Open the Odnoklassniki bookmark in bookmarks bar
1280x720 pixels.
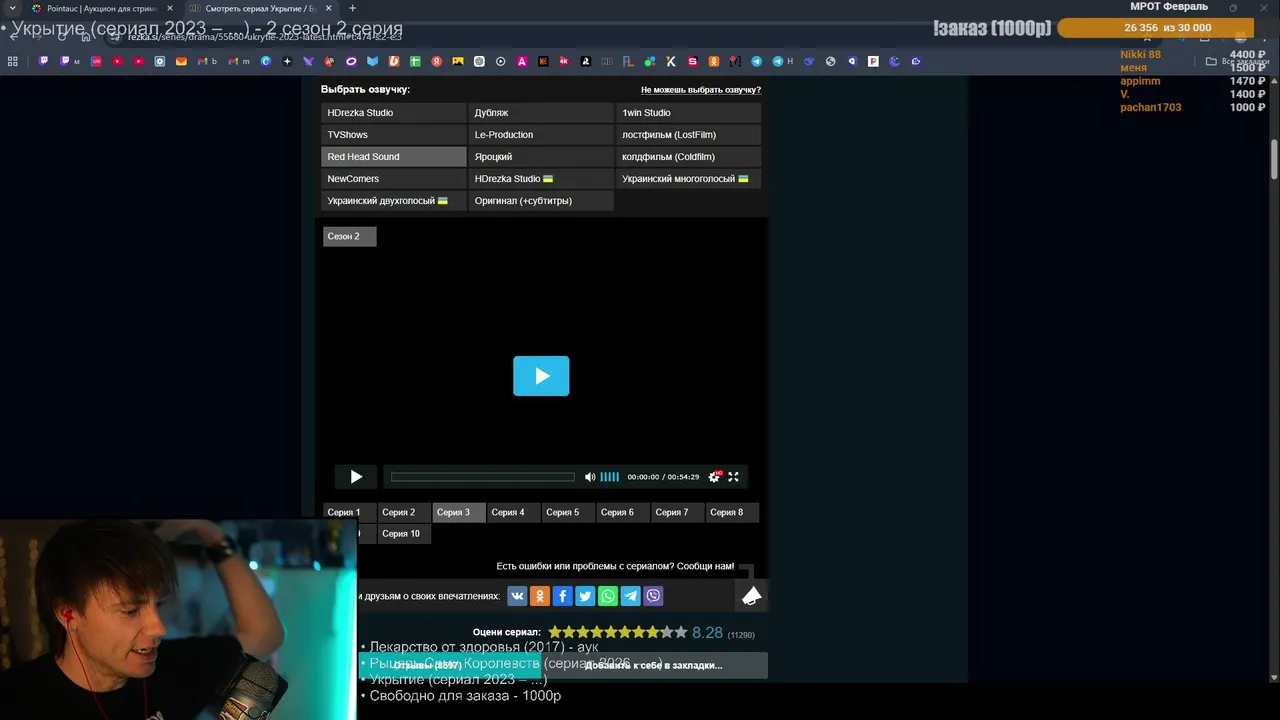(x=714, y=61)
